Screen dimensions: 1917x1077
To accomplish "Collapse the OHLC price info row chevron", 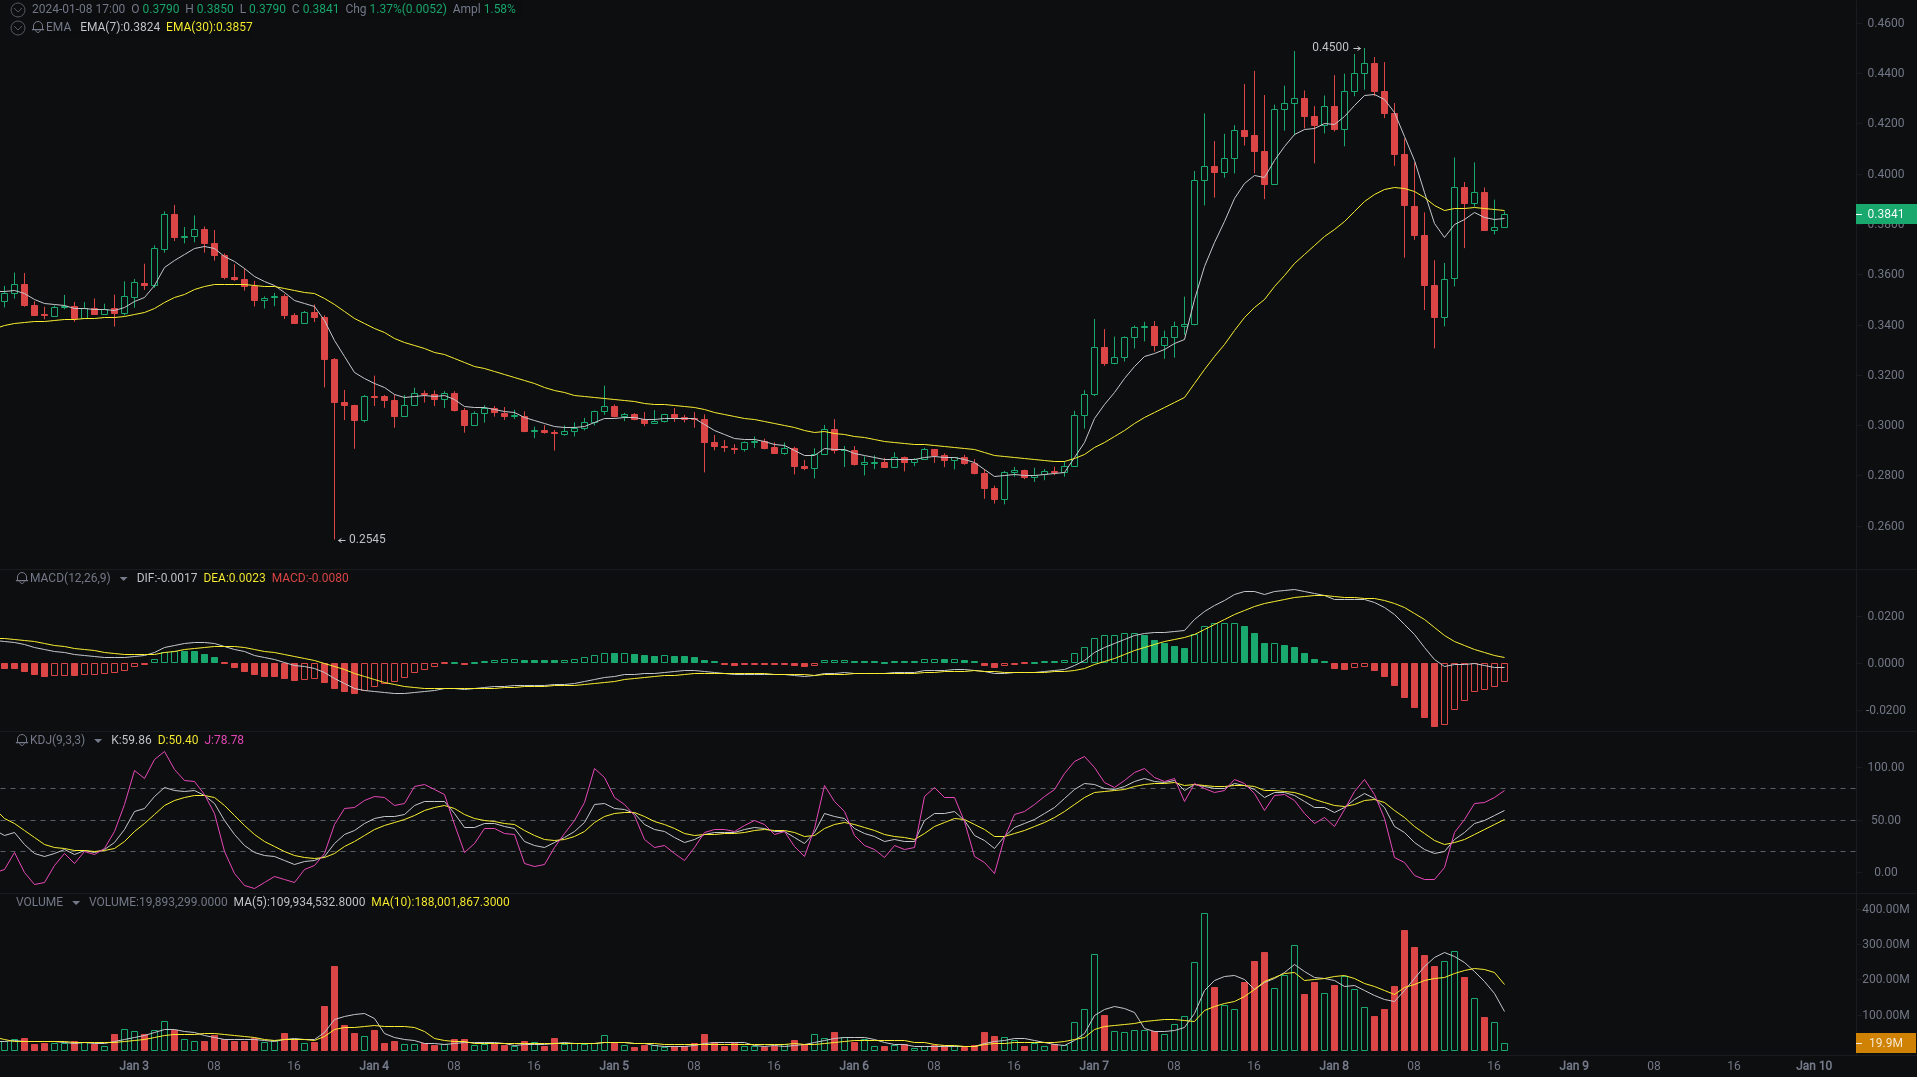I will 16,9.
